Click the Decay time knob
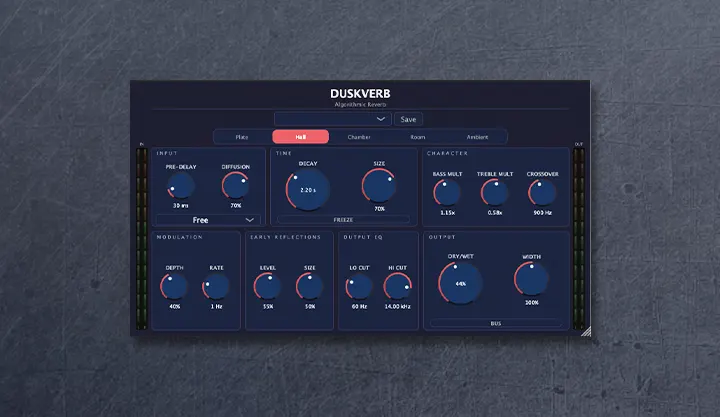 click(306, 189)
